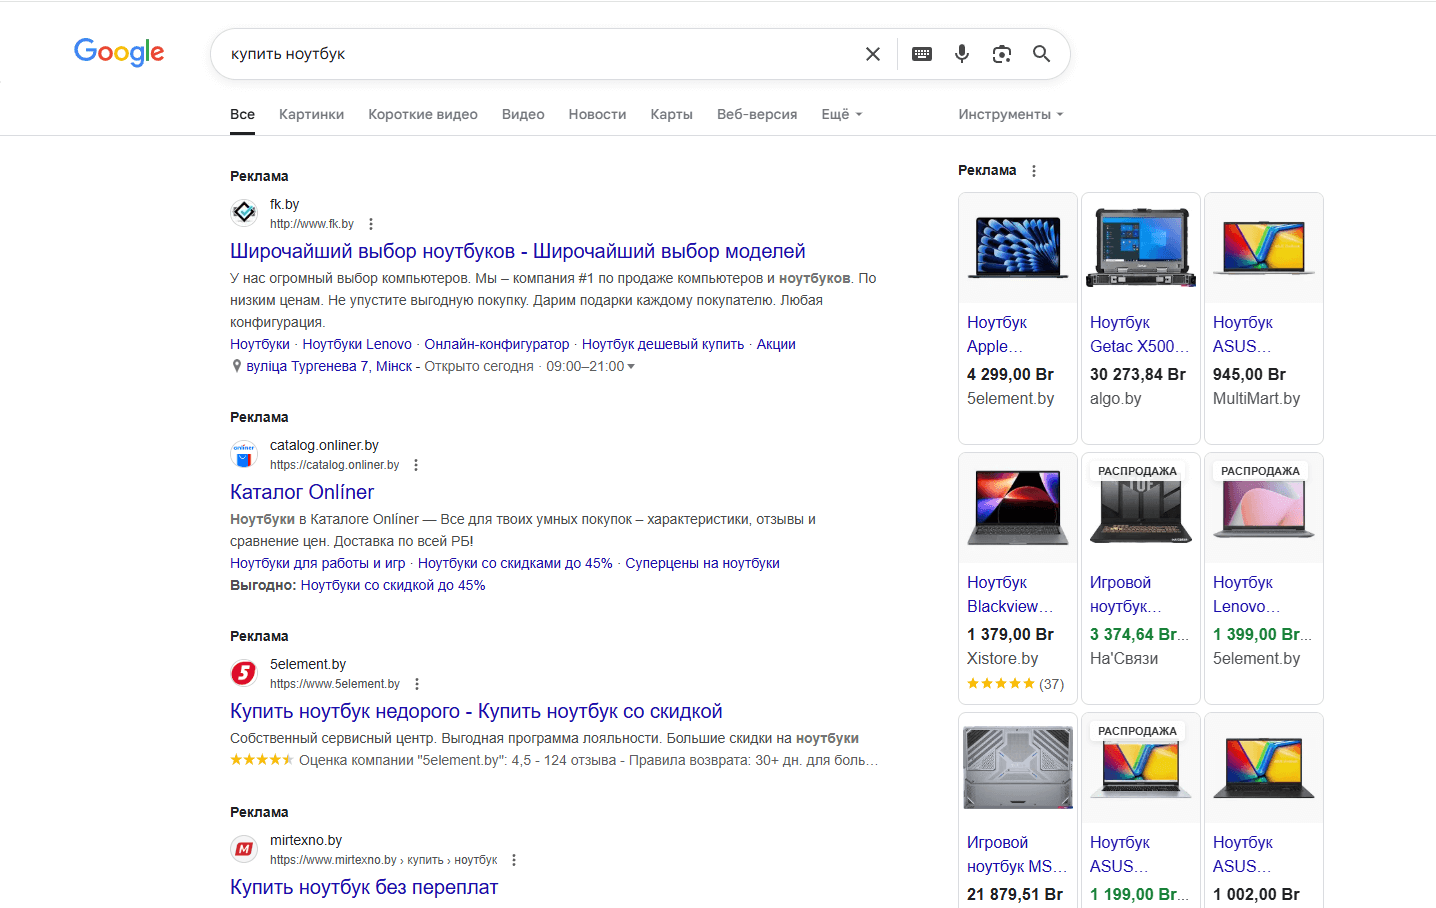Image resolution: width=1436 pixels, height=908 pixels.
Task: Open Игровой ноутбук image from На'Связи
Action: (x=1141, y=508)
